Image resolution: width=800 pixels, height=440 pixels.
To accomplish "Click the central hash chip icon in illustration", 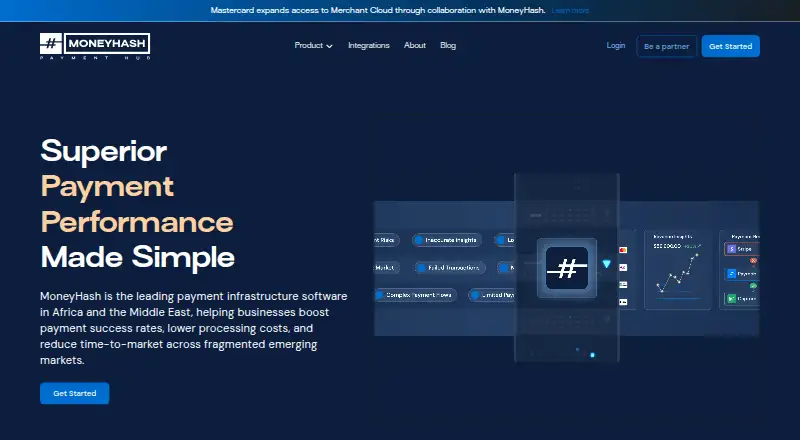I will tap(567, 268).
